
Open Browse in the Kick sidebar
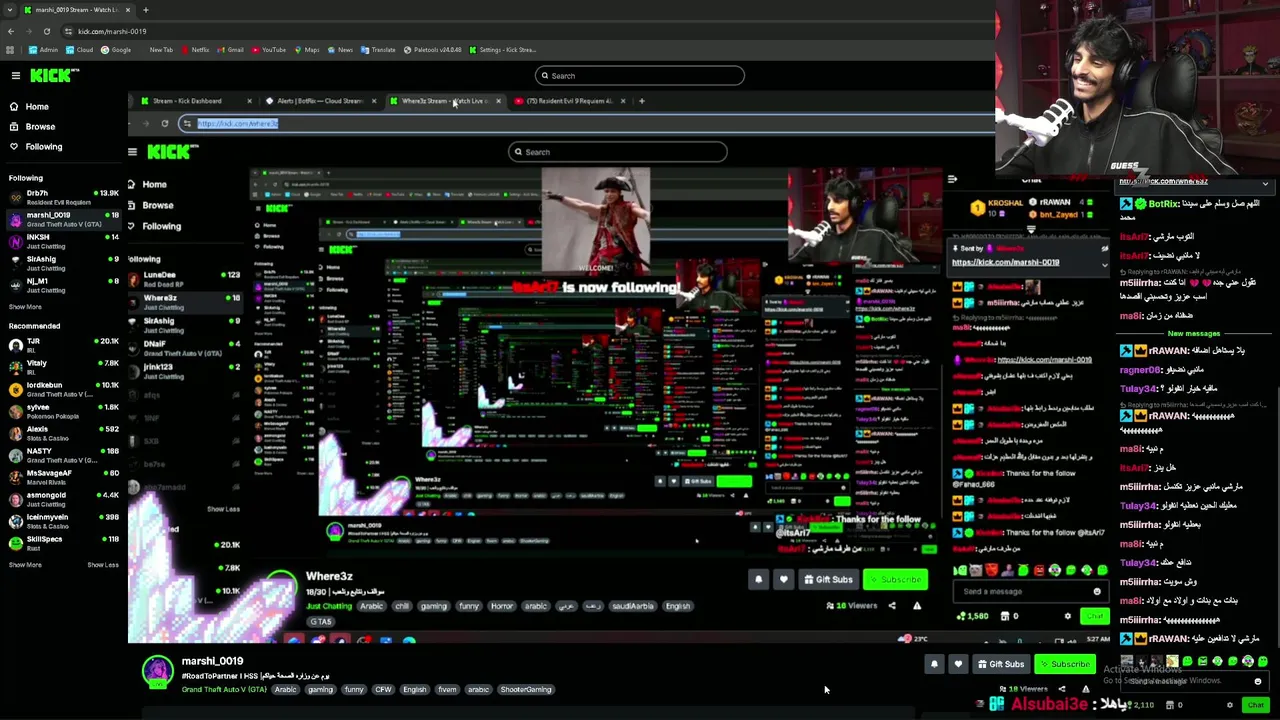click(32, 127)
